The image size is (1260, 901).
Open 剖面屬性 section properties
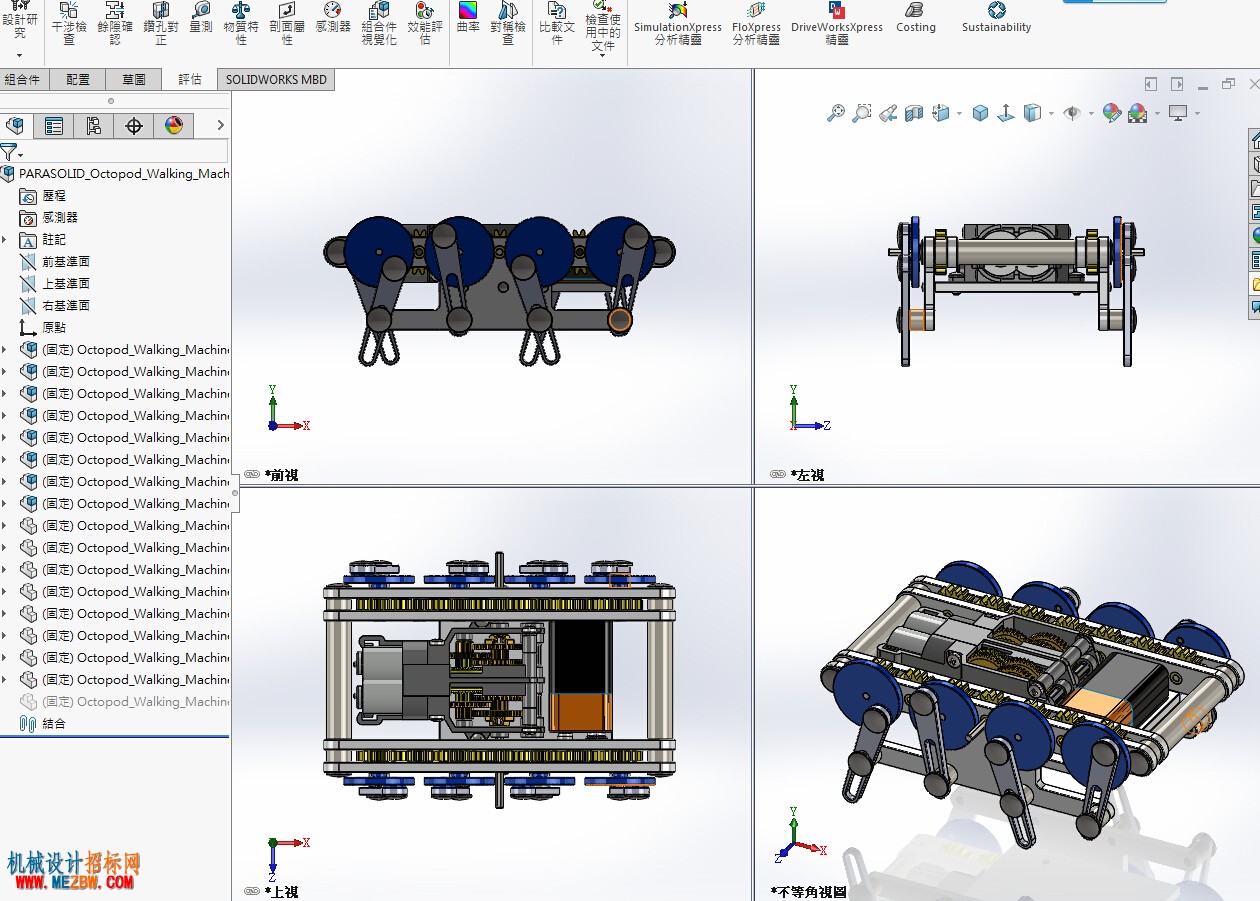coord(287,23)
